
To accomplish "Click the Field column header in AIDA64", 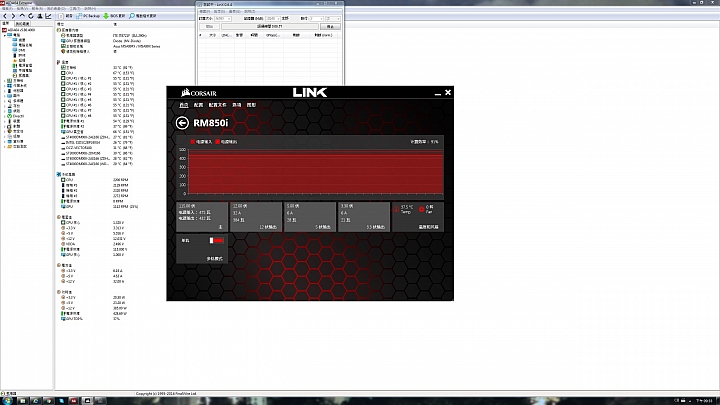I will 61,24.
